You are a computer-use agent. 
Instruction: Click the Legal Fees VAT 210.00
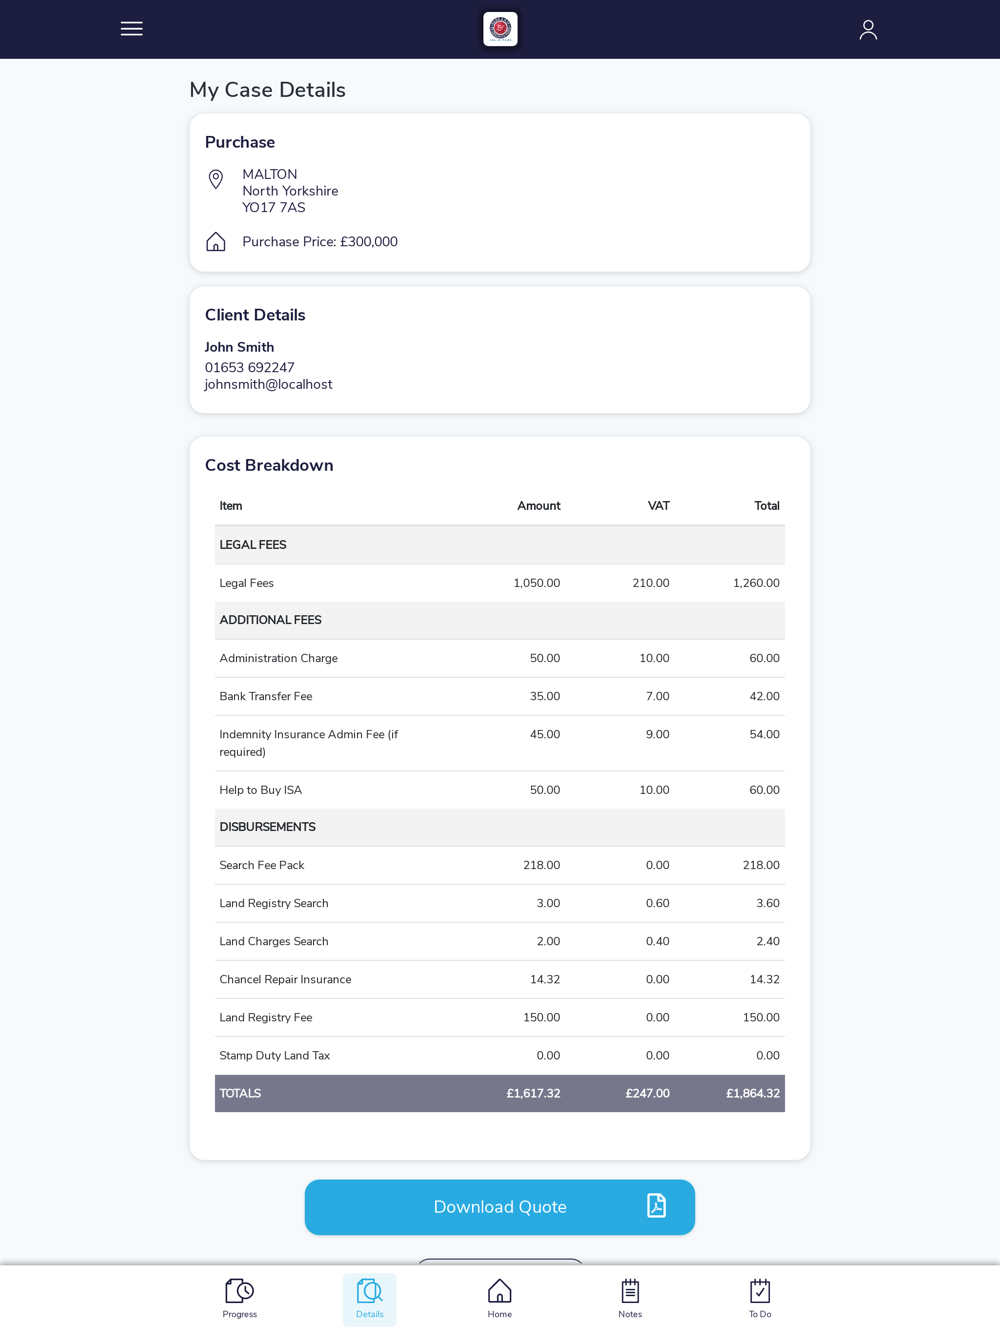coord(651,583)
